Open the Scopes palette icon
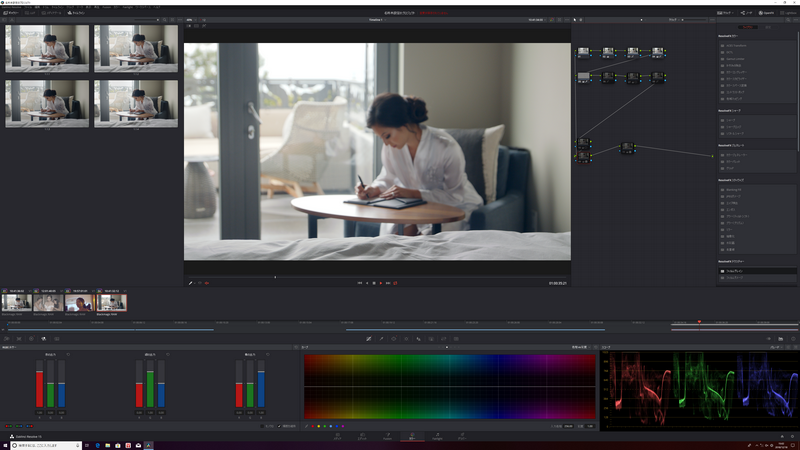 [781, 339]
